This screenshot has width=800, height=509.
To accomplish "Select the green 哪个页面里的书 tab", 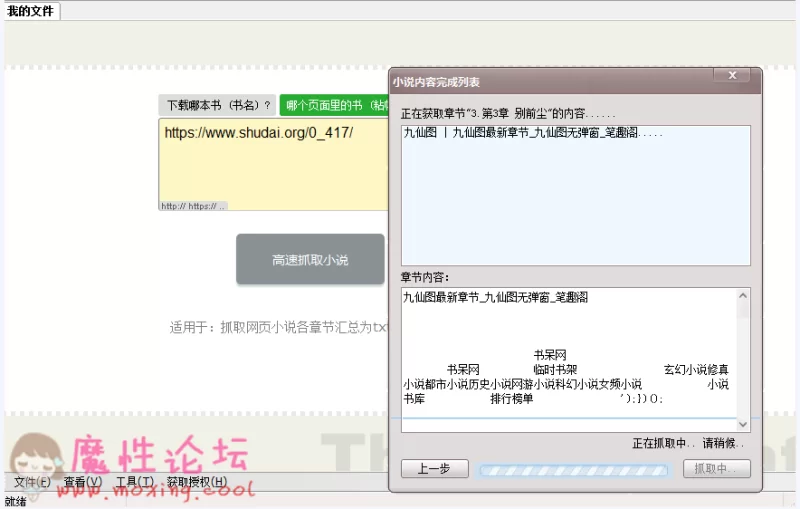I will [334, 105].
